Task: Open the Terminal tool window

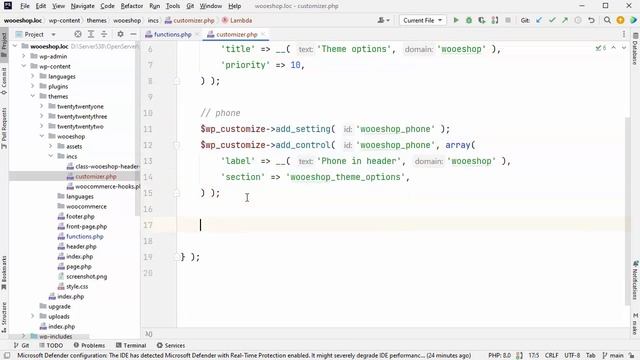Action: tap(131, 345)
